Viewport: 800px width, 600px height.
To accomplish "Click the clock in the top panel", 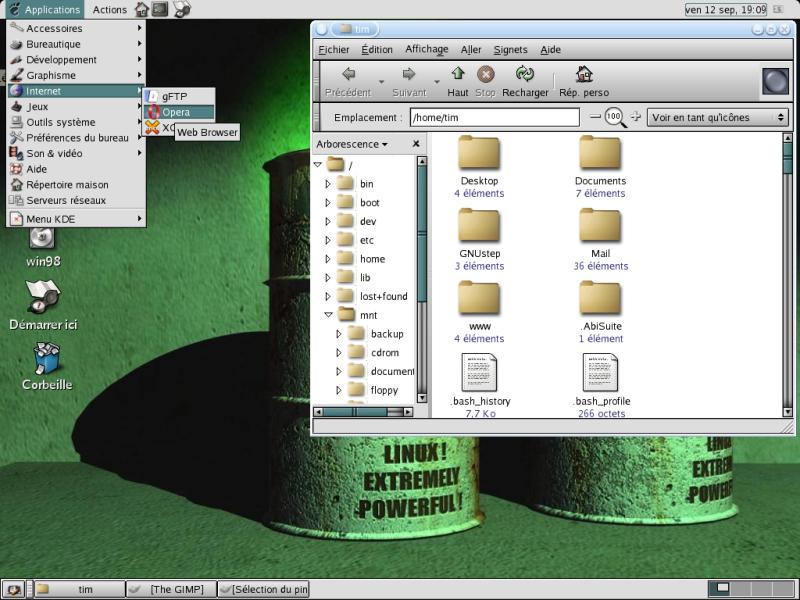I will [725, 9].
